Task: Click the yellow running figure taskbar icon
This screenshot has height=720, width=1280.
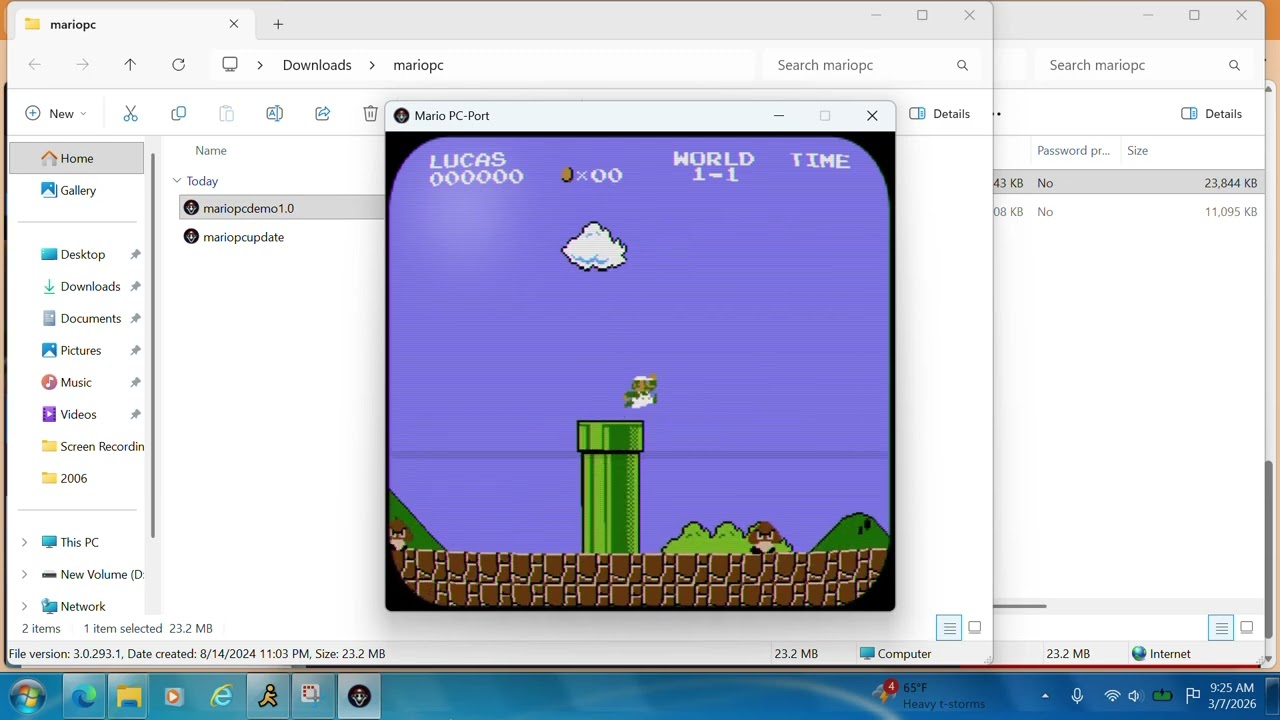Action: pyautogui.click(x=267, y=696)
